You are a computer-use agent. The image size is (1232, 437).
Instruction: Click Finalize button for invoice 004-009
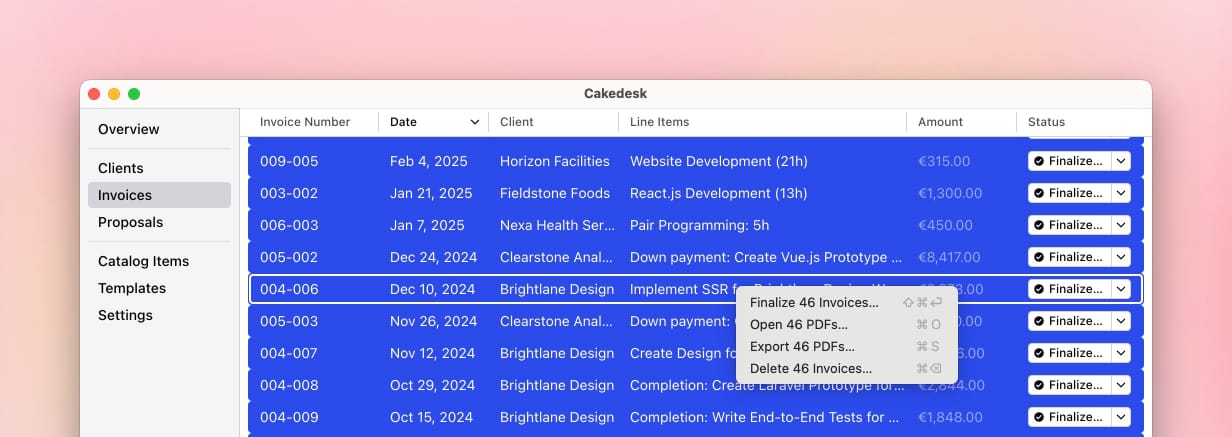1069,417
